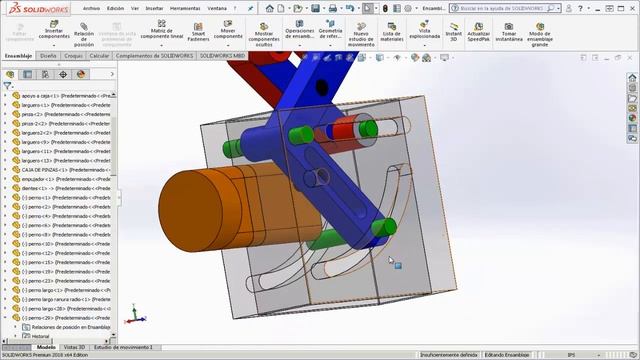This screenshot has height=360, width=640.
Task: Open the Appearances color wheel in task pane
Action: pos(632,118)
